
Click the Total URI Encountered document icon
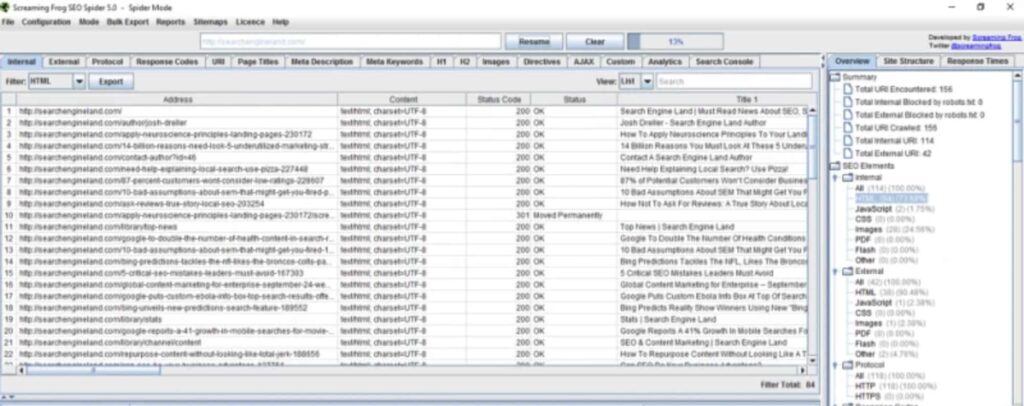click(x=847, y=90)
